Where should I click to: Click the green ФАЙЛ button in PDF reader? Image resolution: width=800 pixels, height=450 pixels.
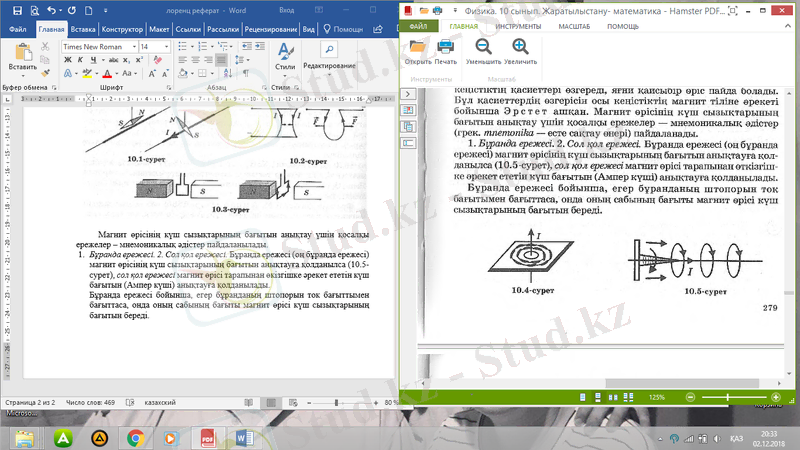(x=418, y=26)
